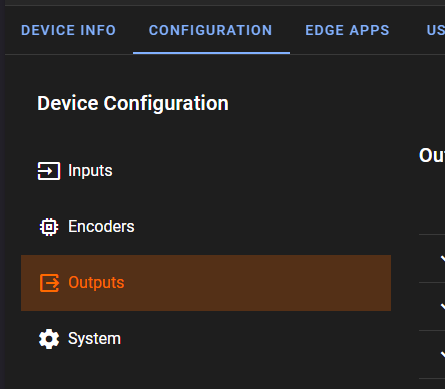Image resolution: width=445 pixels, height=389 pixels.
Task: Click the Inputs arrow-box icon
Action: (49, 171)
